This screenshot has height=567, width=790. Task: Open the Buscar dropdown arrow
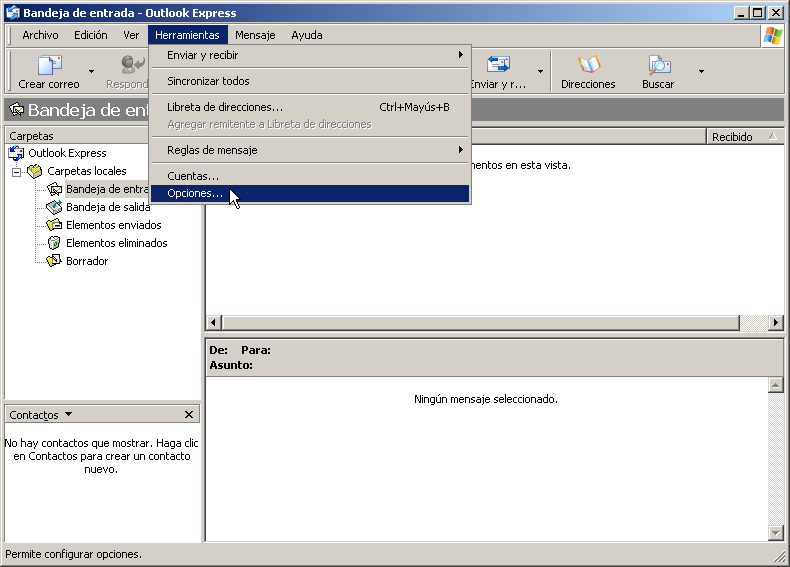pyautogui.click(x=701, y=71)
